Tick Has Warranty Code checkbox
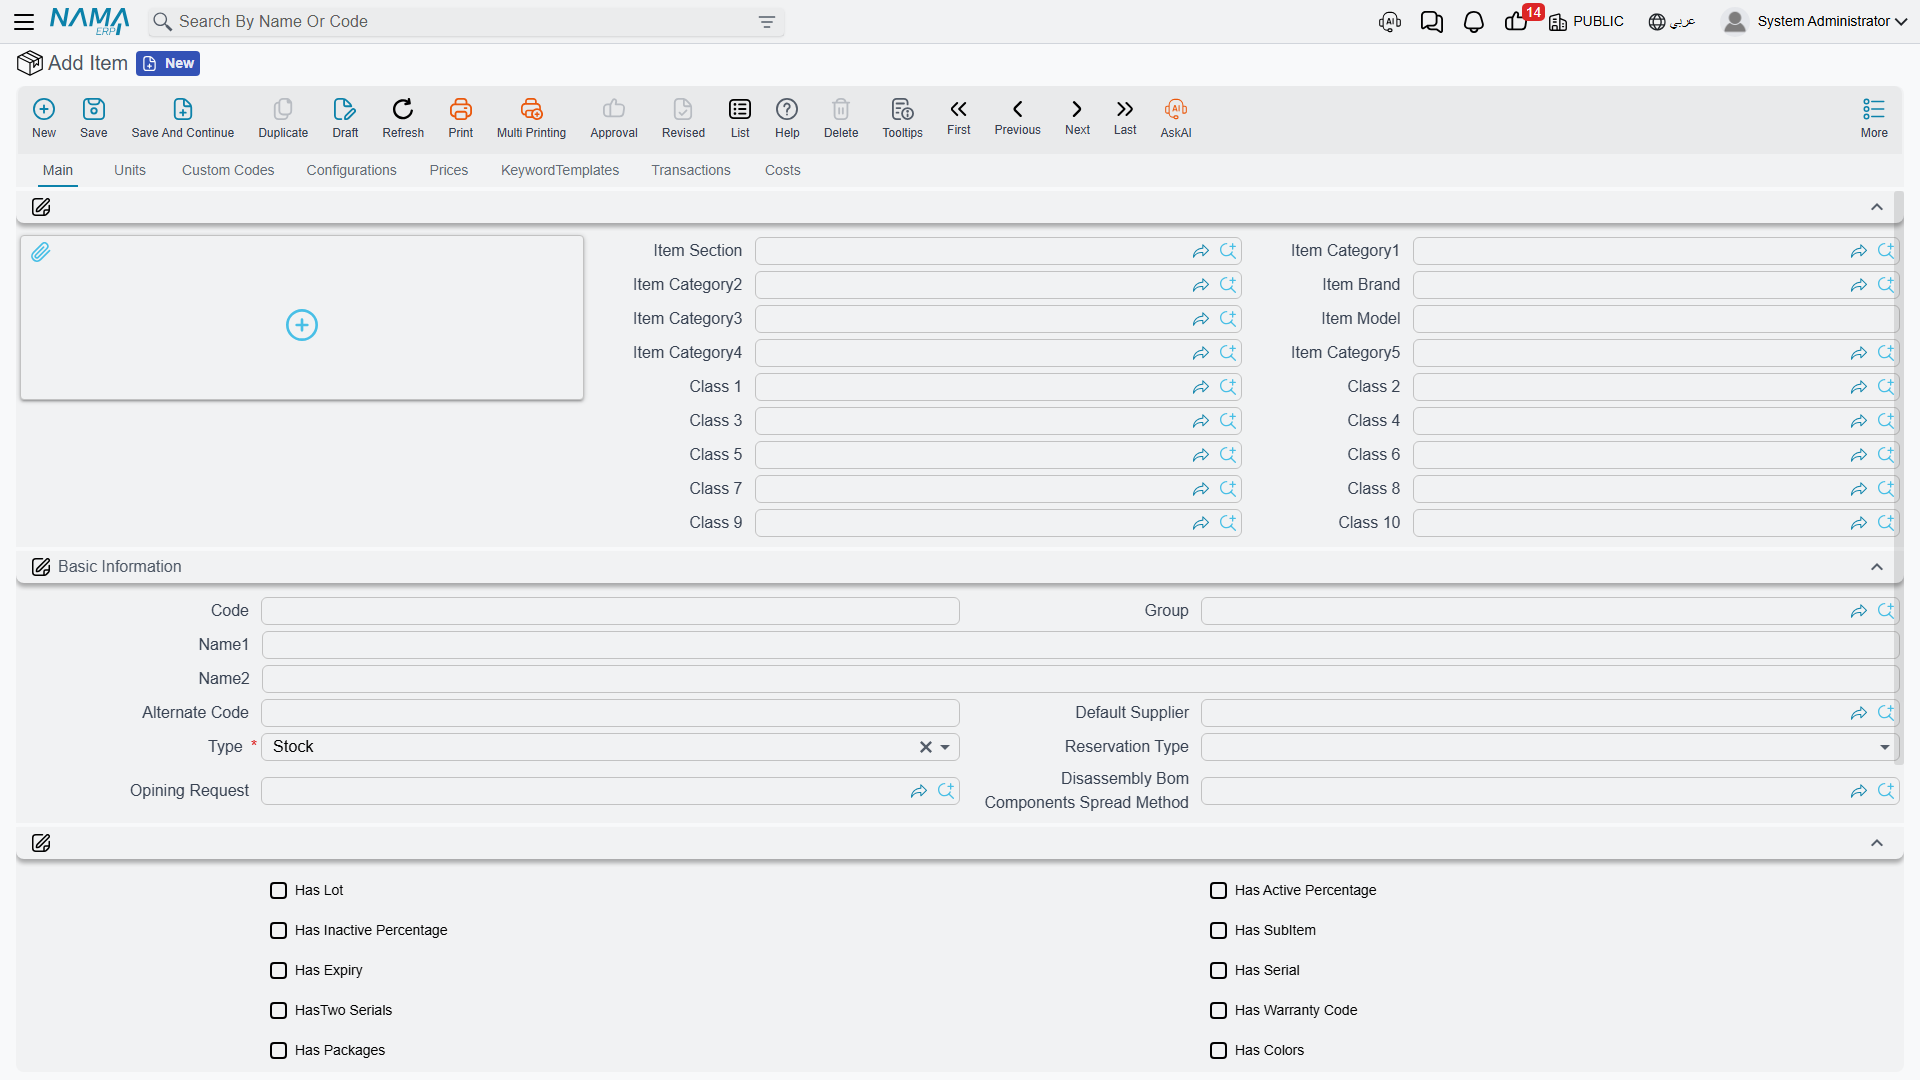This screenshot has height=1080, width=1920. pyautogui.click(x=1218, y=1010)
